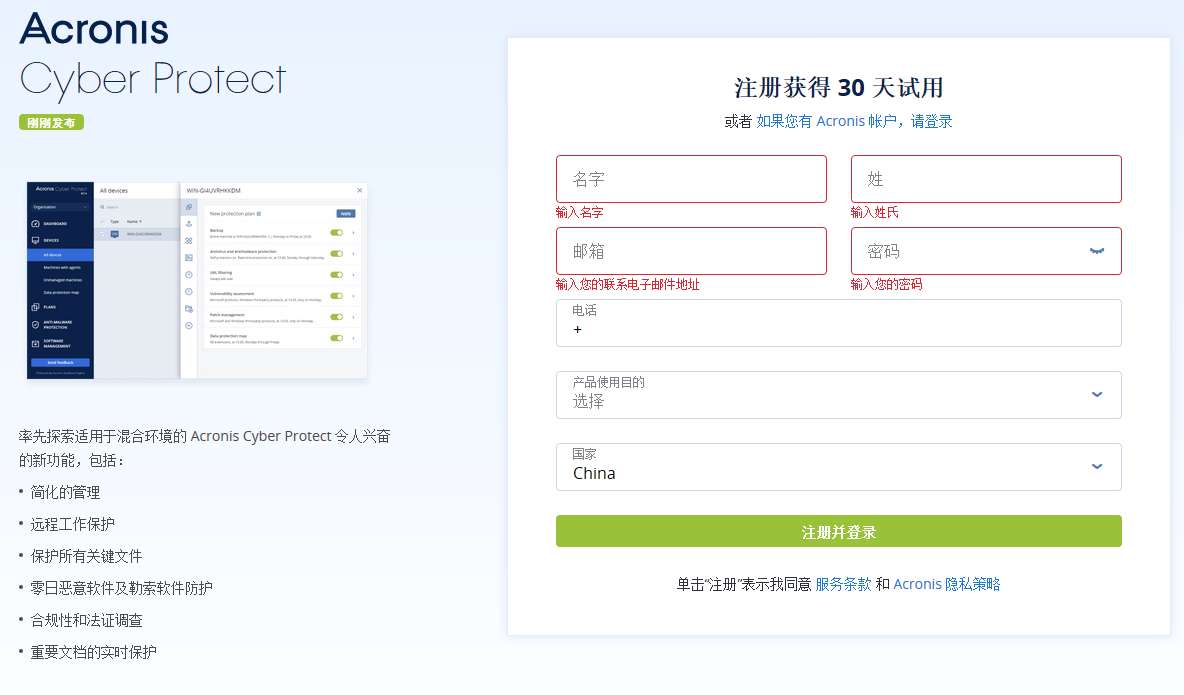Image resolution: width=1184 pixels, height=695 pixels.
Task: Select the 密码 password field
Action: [985, 251]
